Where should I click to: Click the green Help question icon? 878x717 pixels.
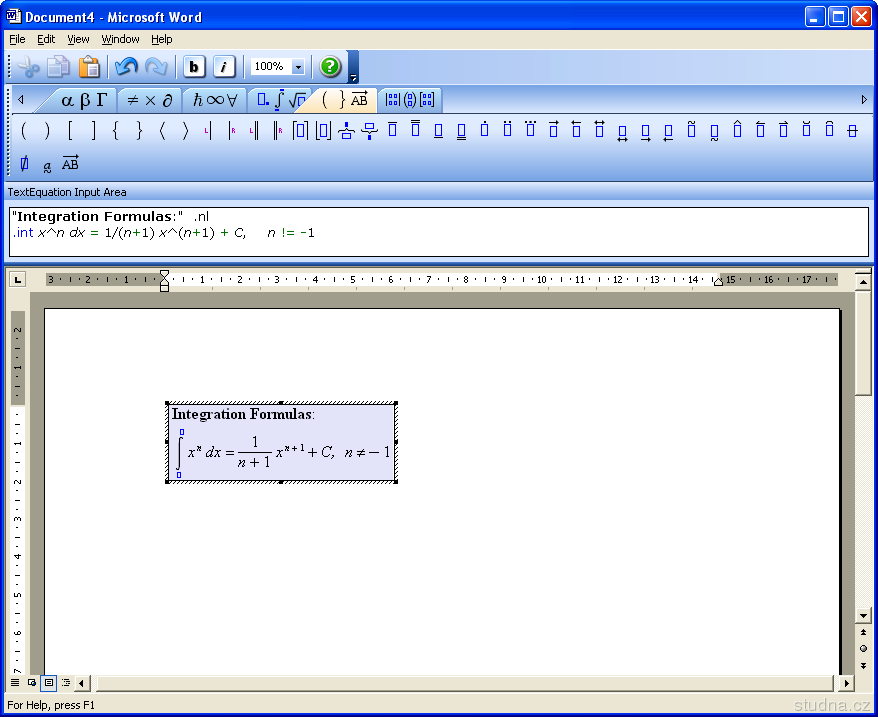(330, 67)
